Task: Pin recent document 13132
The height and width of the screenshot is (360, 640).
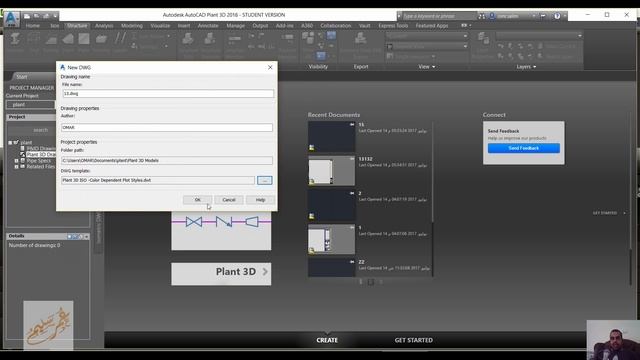Action: click(352, 158)
